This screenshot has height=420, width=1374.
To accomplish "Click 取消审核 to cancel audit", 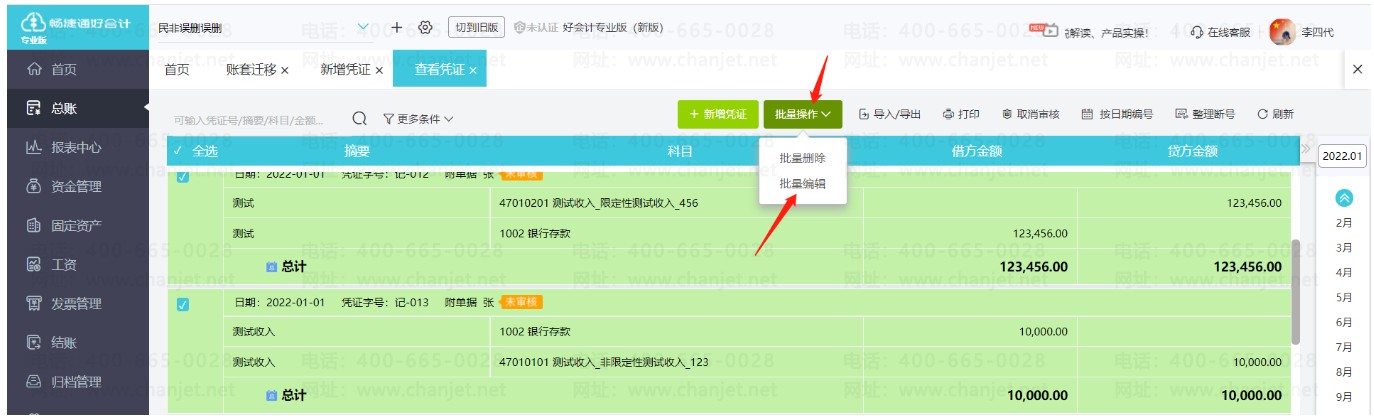I will coord(1030,115).
